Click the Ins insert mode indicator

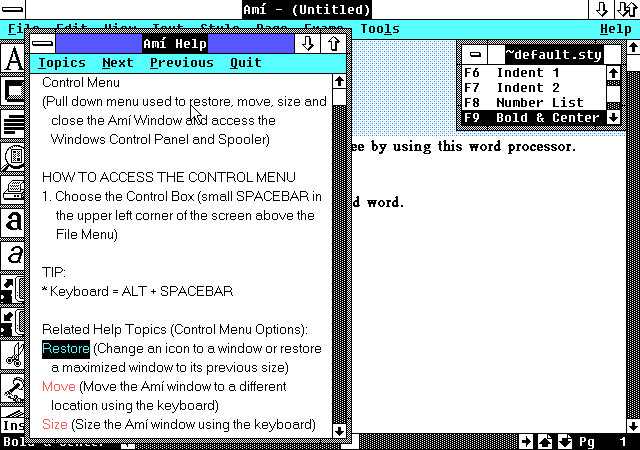pyautogui.click(x=13, y=425)
